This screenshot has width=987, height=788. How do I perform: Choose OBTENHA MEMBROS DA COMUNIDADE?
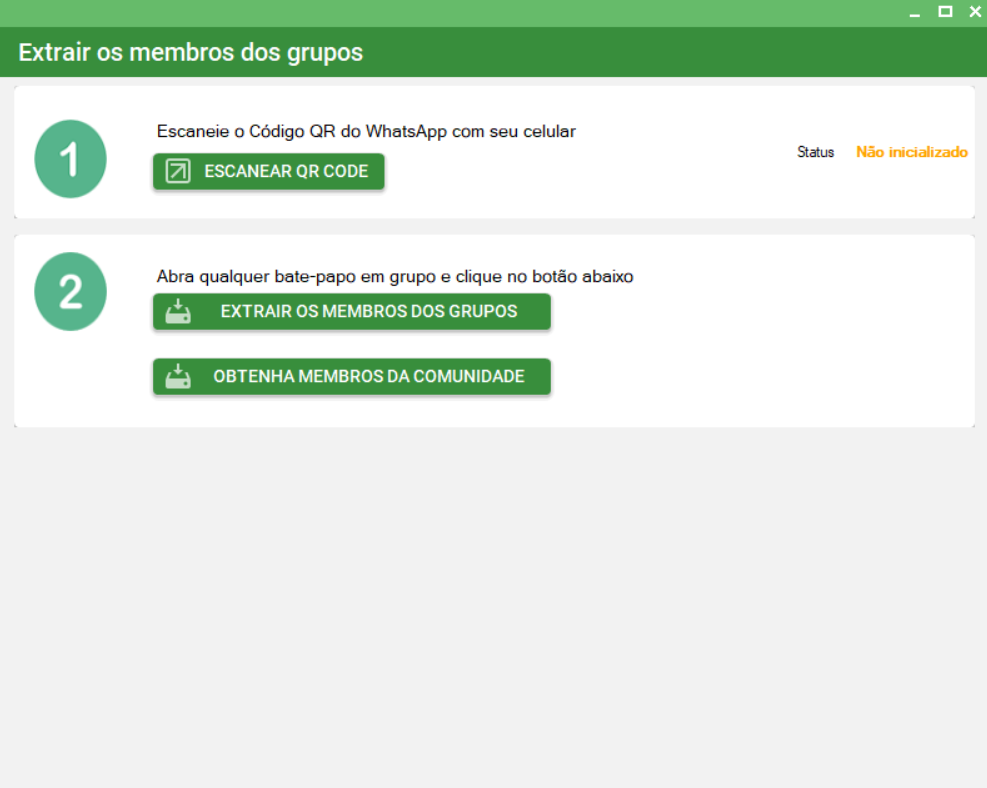tap(368, 377)
